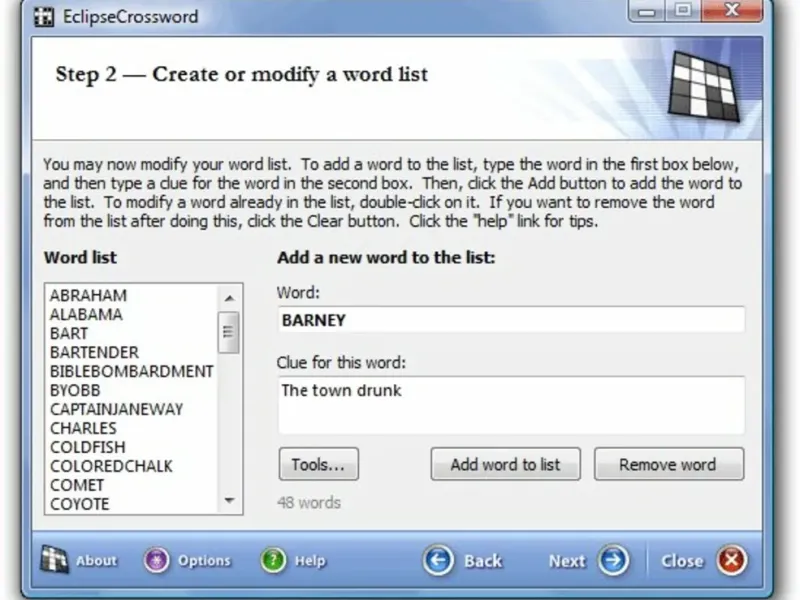Screen dimensions: 800x600
Task: Open the Tools... menu button
Action: 319,464
